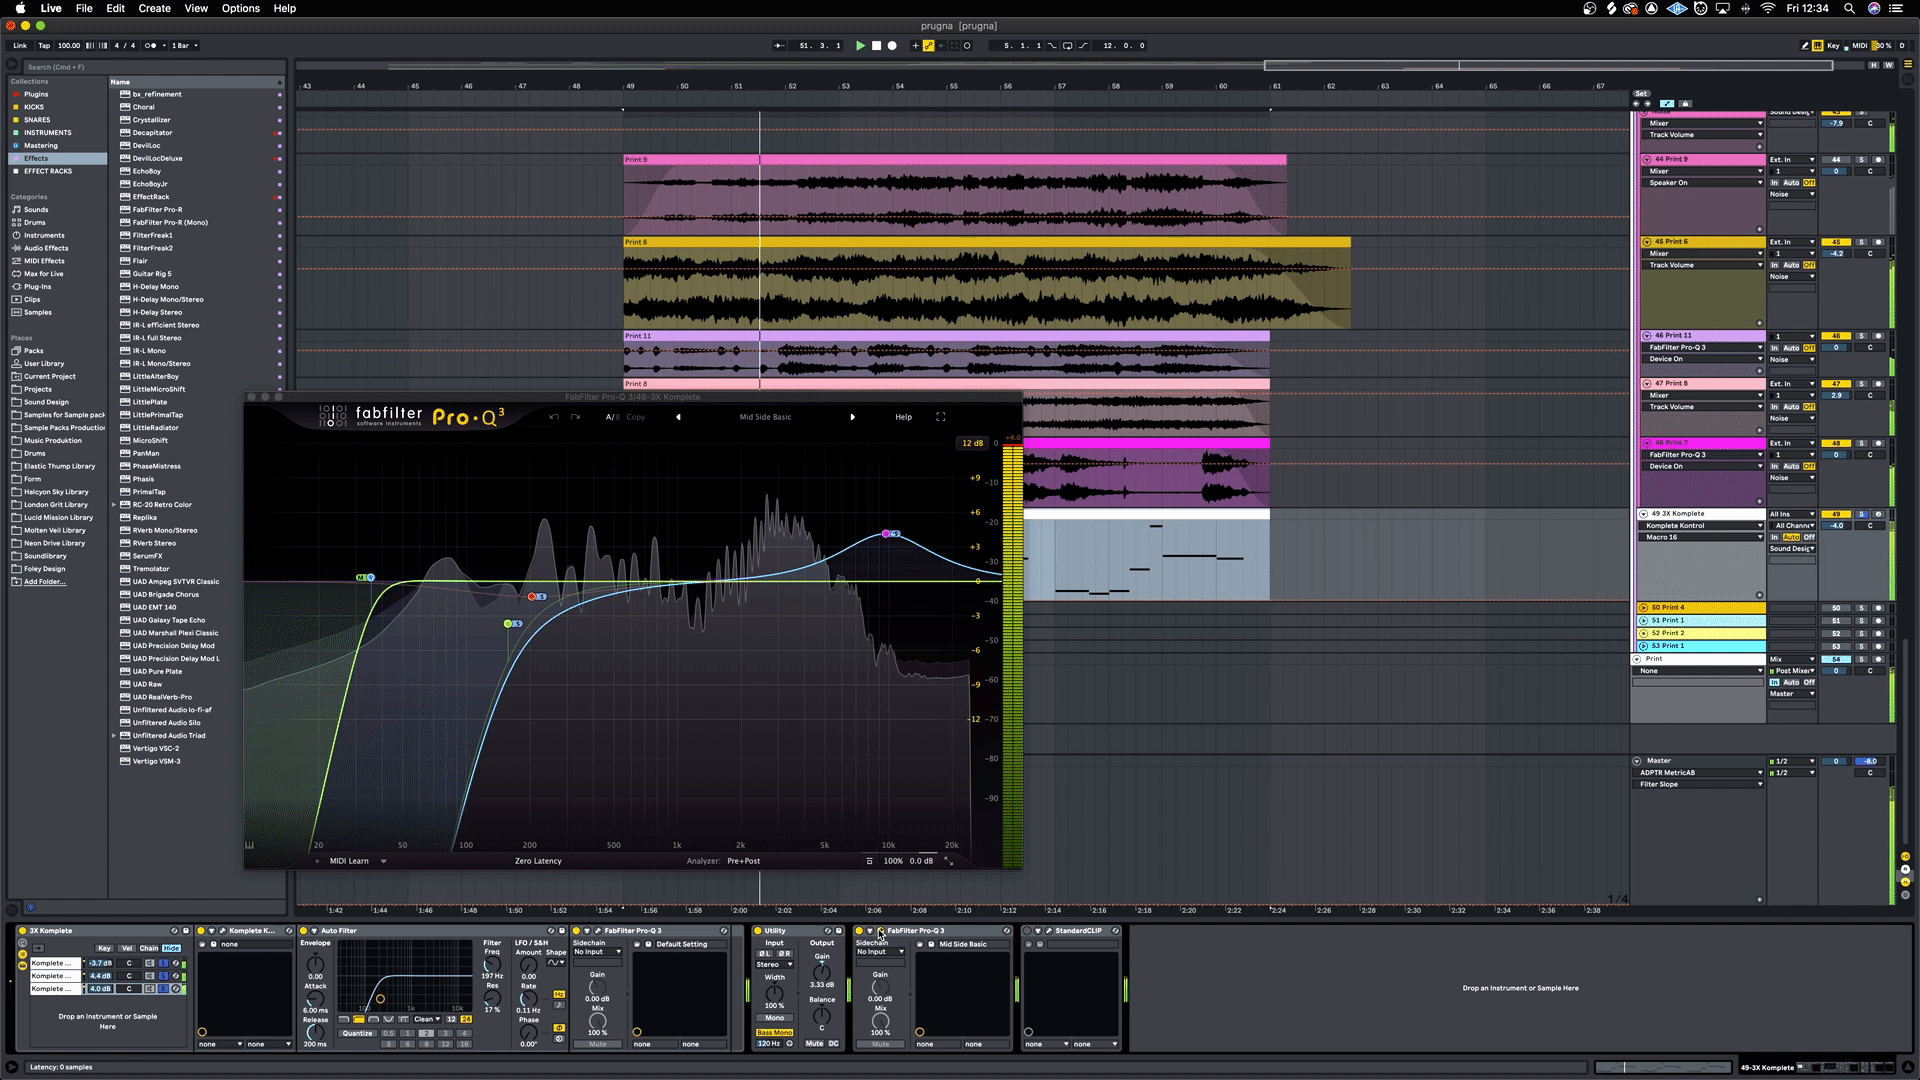Open the Options menu
This screenshot has width=1920, height=1080.
click(240, 8)
